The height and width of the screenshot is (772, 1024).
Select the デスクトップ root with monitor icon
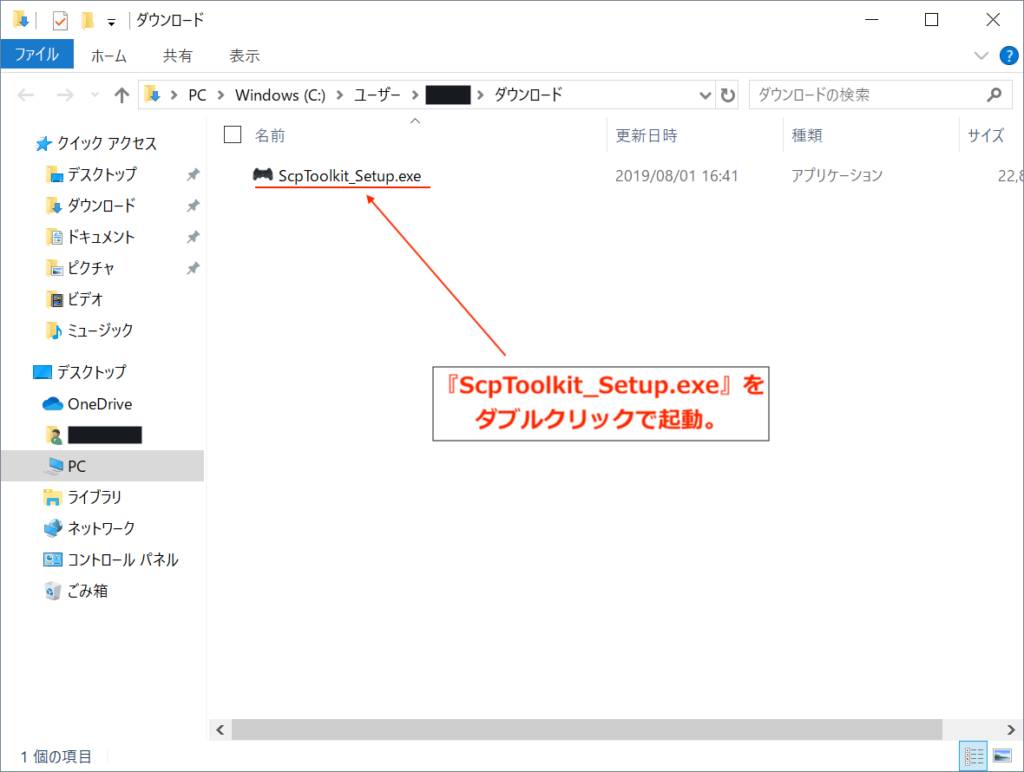click(91, 372)
